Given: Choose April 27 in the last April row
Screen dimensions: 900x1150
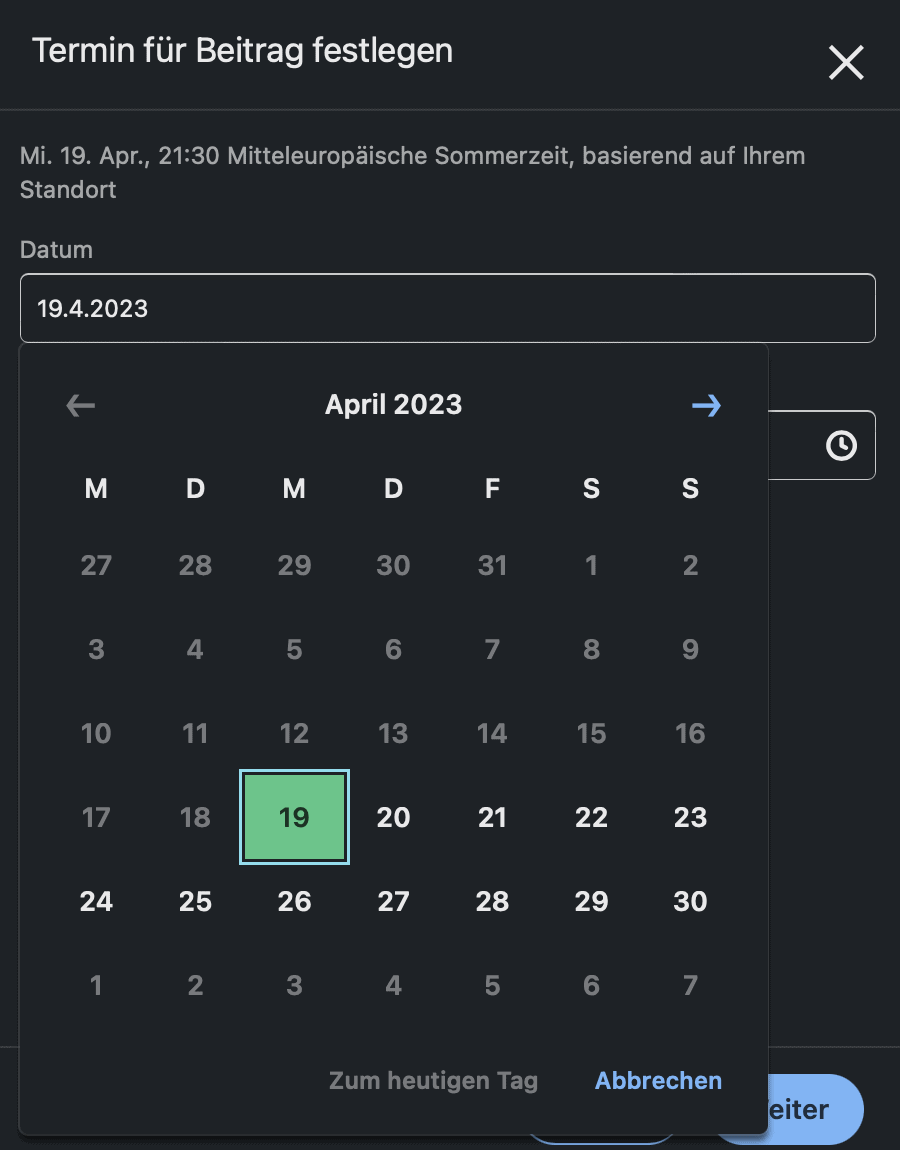Looking at the screenshot, I should tap(393, 901).
